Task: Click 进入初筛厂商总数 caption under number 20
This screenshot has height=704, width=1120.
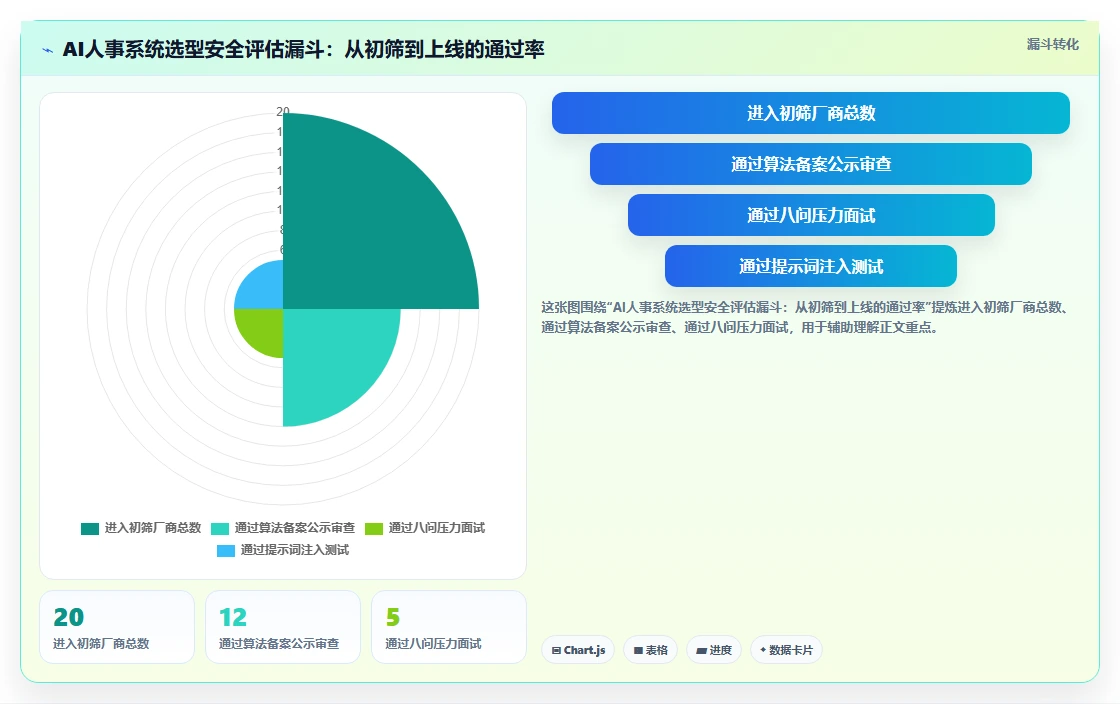Action: pos(101,643)
